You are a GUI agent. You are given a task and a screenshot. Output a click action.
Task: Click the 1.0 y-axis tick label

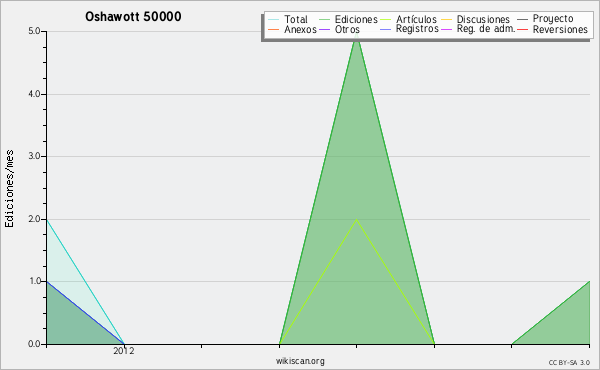click(x=34, y=281)
